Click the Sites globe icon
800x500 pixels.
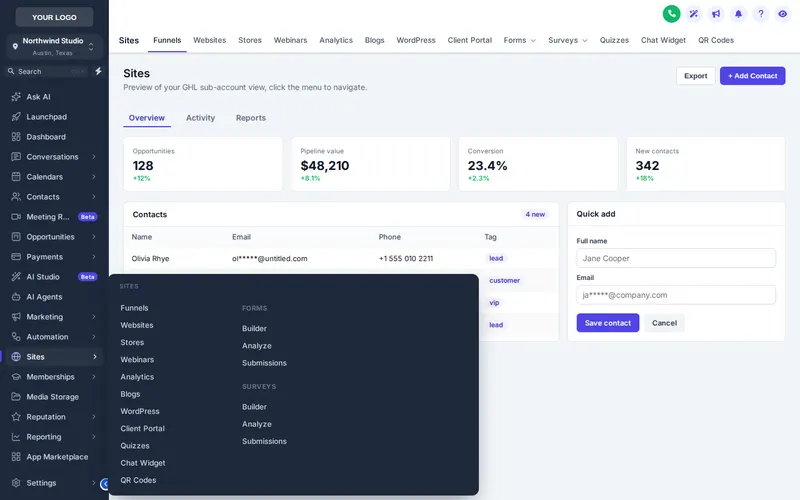pyautogui.click(x=16, y=357)
